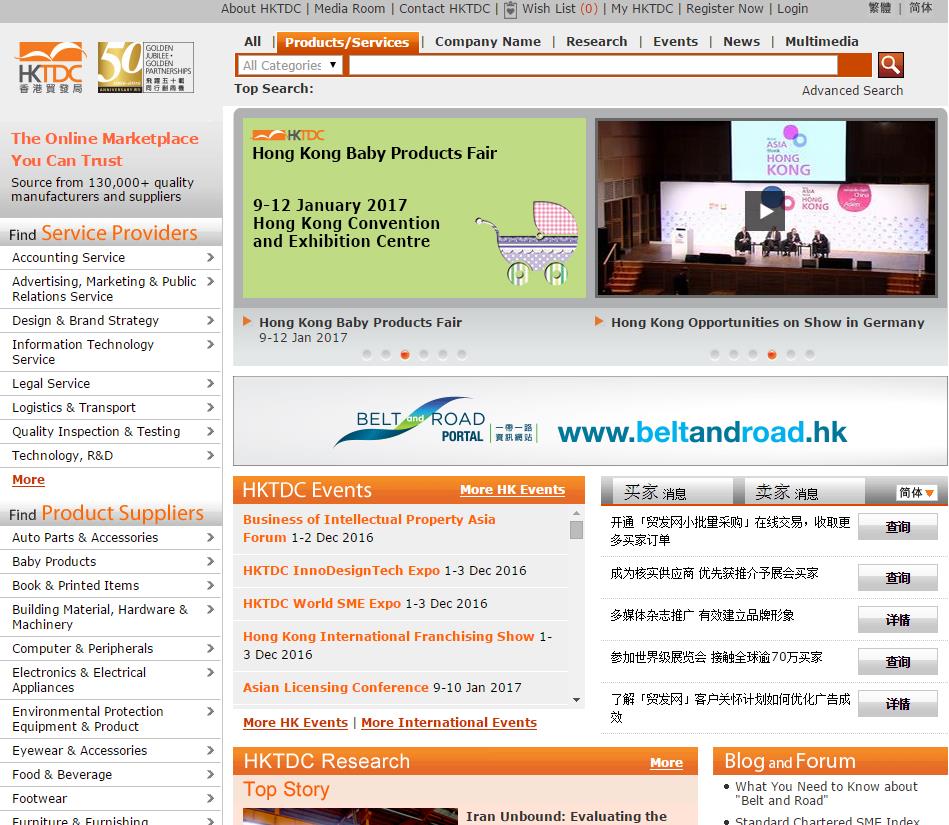Expand Footwear chevron arrow
This screenshot has height=825, width=949.
coord(210,798)
